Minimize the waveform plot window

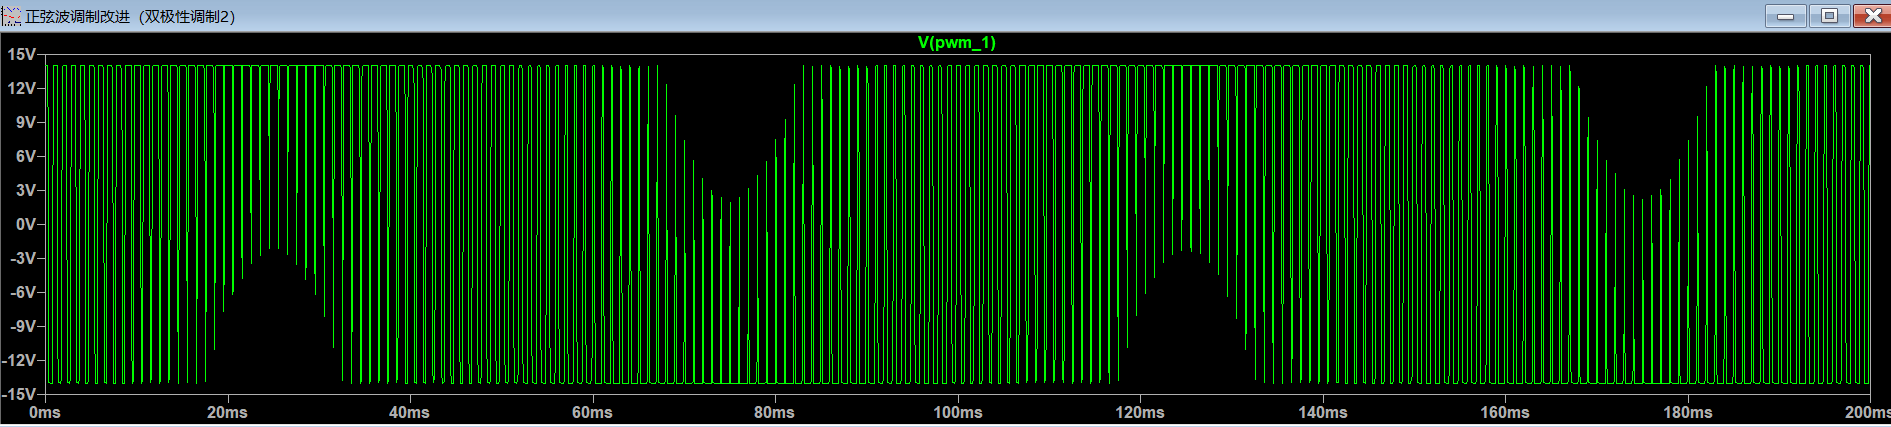(x=1785, y=16)
